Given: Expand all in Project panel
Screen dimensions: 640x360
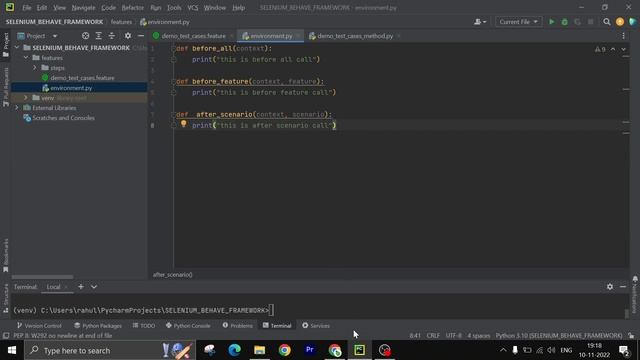Looking at the screenshot, I should pos(98,36).
